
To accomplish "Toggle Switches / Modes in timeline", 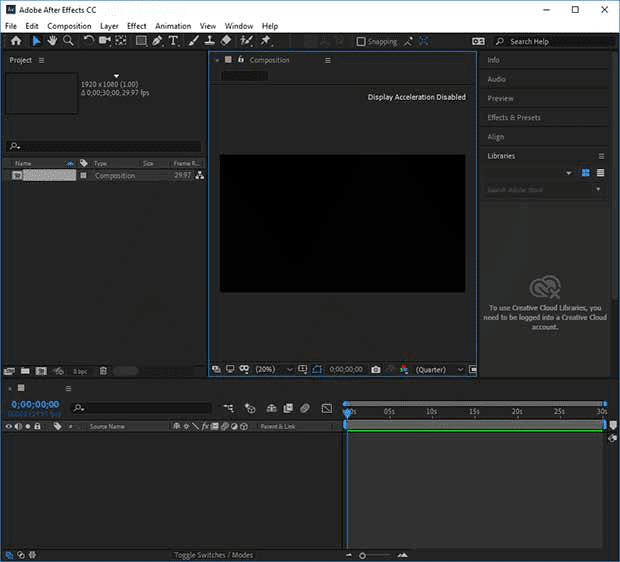I will 214,555.
